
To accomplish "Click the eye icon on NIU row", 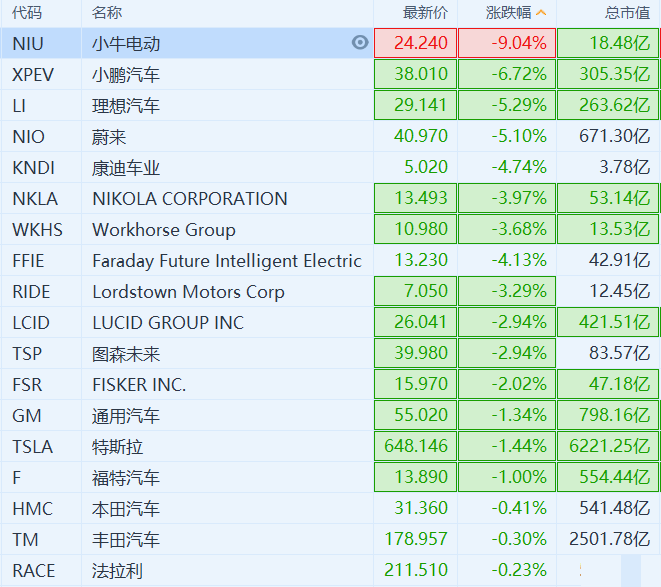I will (360, 43).
